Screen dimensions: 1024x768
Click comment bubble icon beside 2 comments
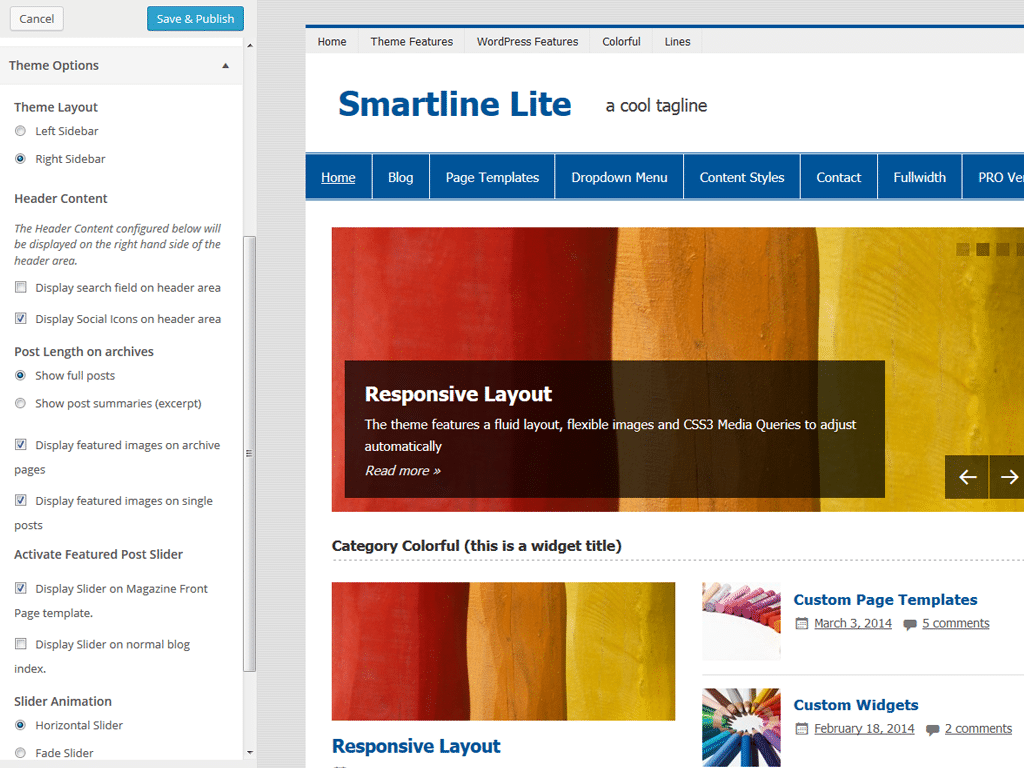click(933, 729)
